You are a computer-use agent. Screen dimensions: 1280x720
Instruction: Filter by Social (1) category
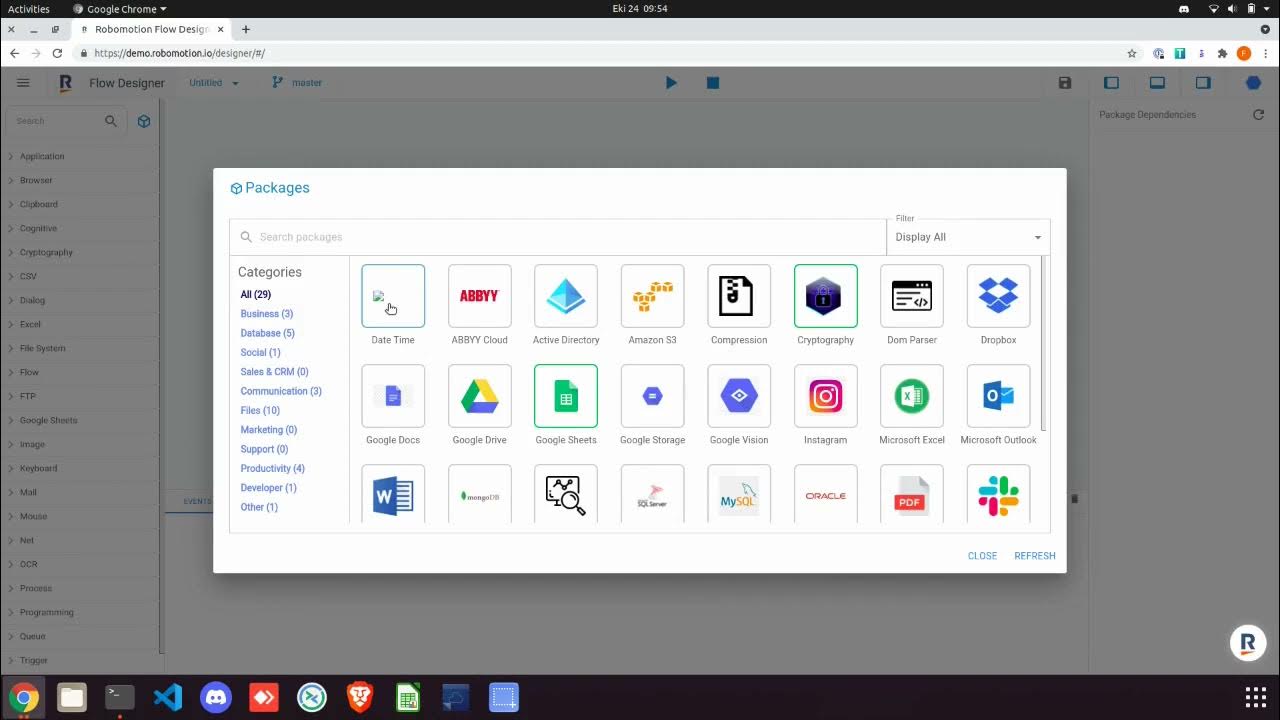(x=260, y=353)
